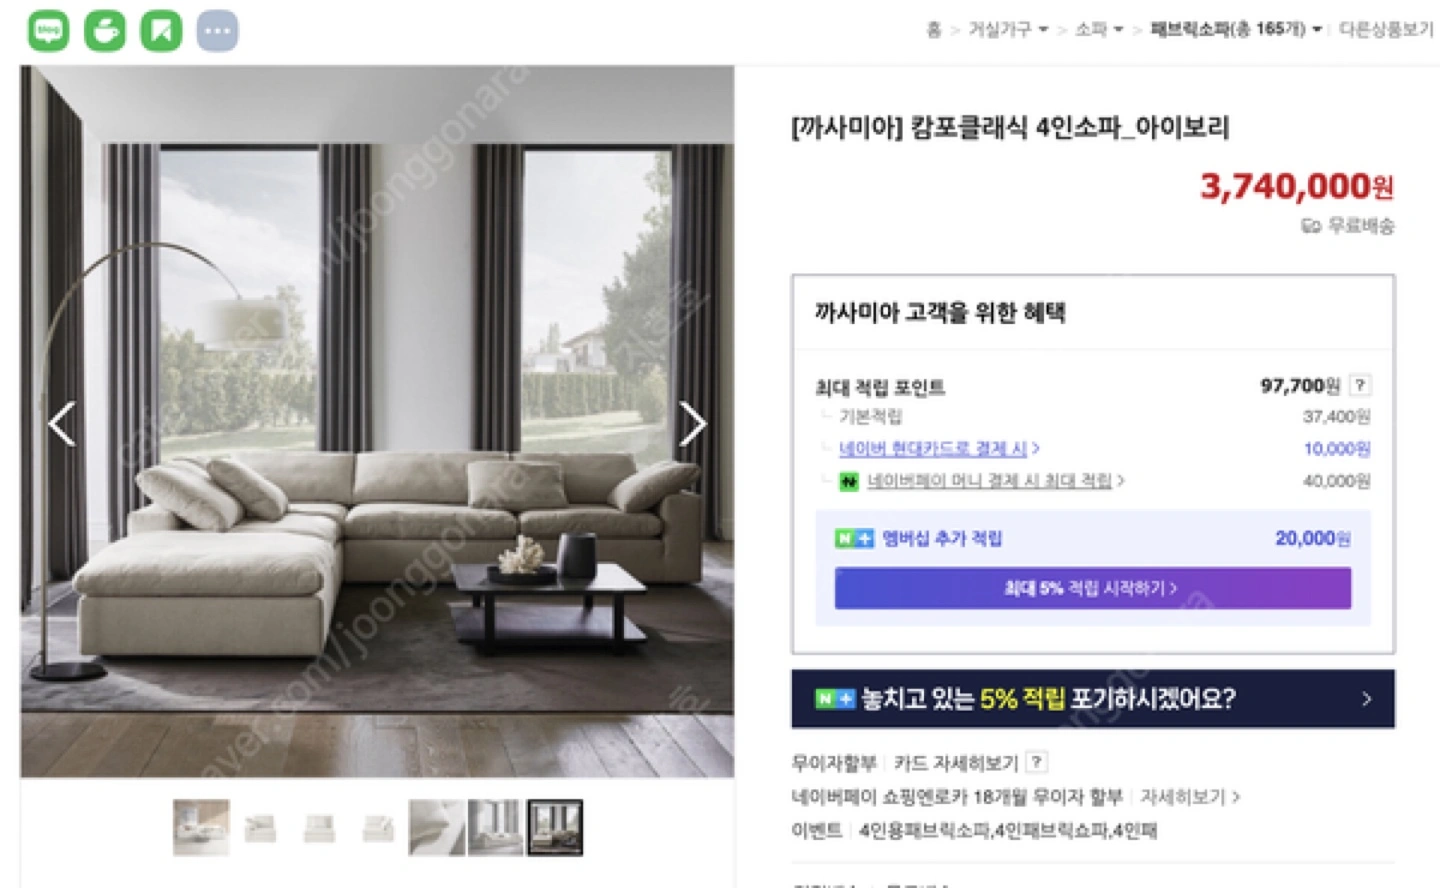Open 네이버페이 머니 결제 시 최대 적립 link
Screen dimensions: 1440x888
point(995,481)
